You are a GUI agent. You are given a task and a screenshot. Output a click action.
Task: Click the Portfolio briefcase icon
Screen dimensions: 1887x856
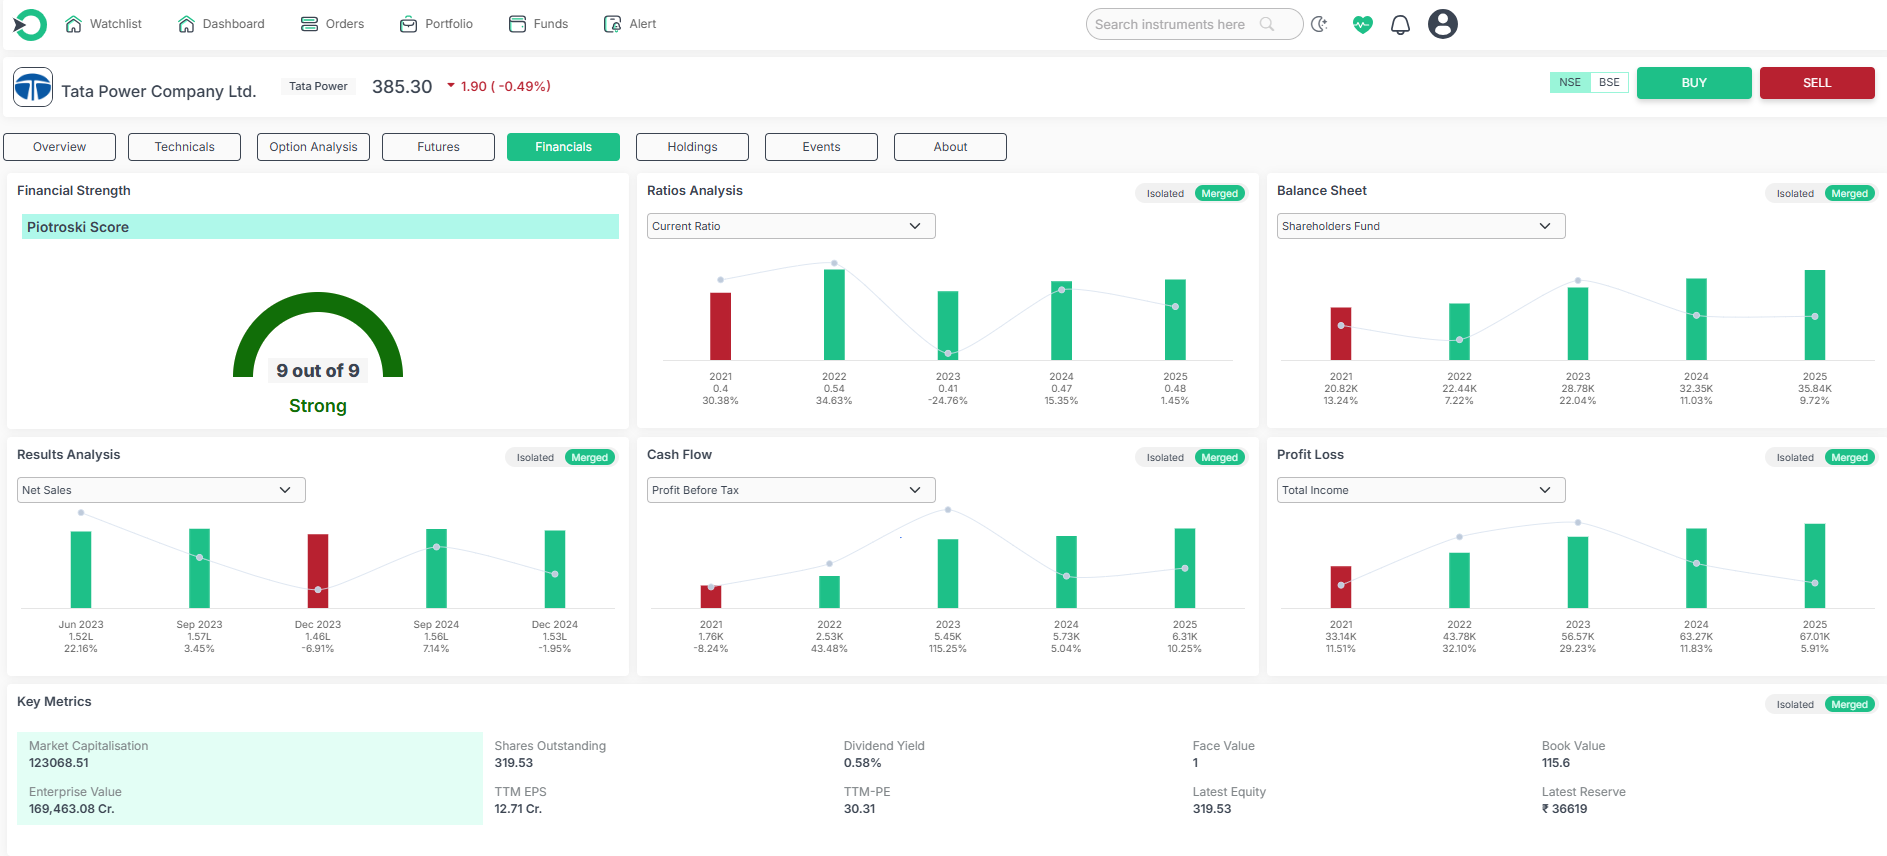coord(408,24)
